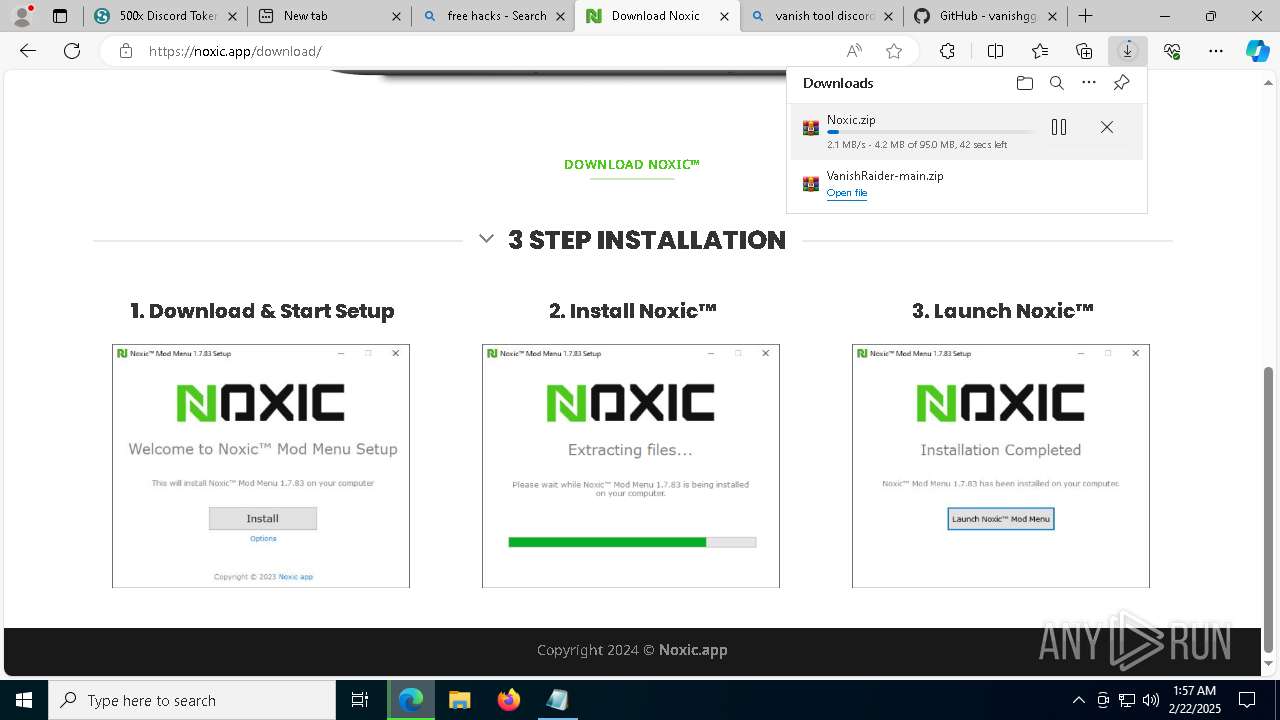The image size is (1280, 720).
Task: Open more options in Downloads panel
Action: click(1089, 83)
